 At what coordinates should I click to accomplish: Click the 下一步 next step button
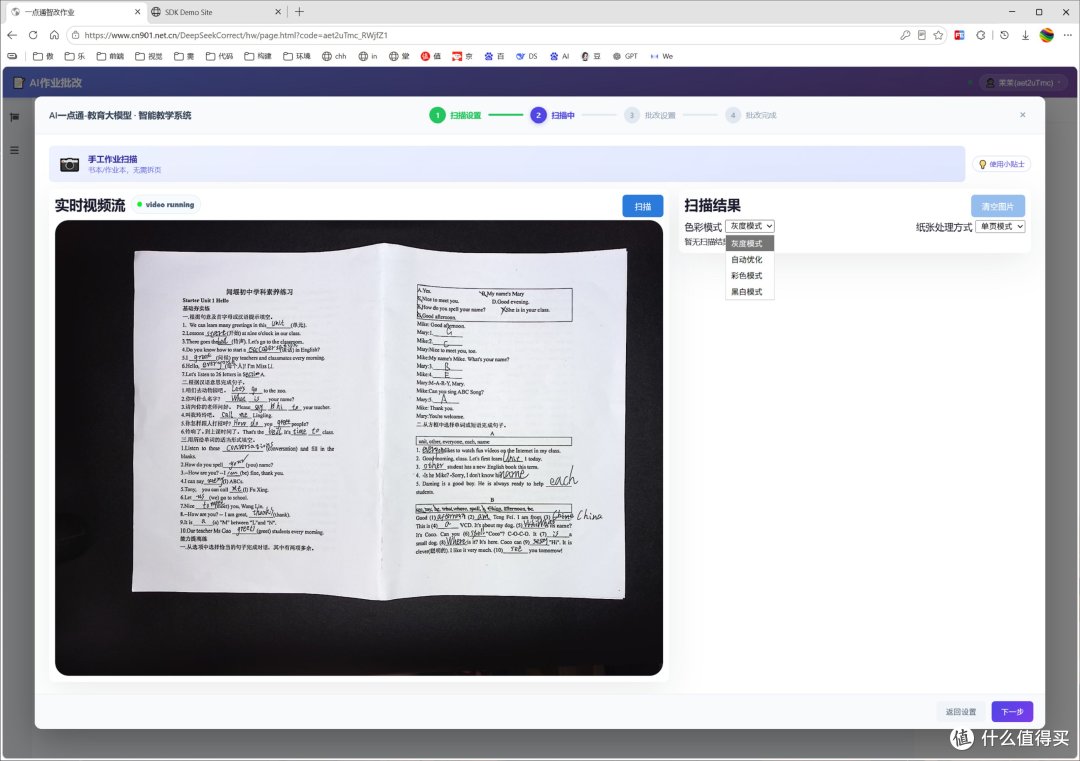point(1012,711)
